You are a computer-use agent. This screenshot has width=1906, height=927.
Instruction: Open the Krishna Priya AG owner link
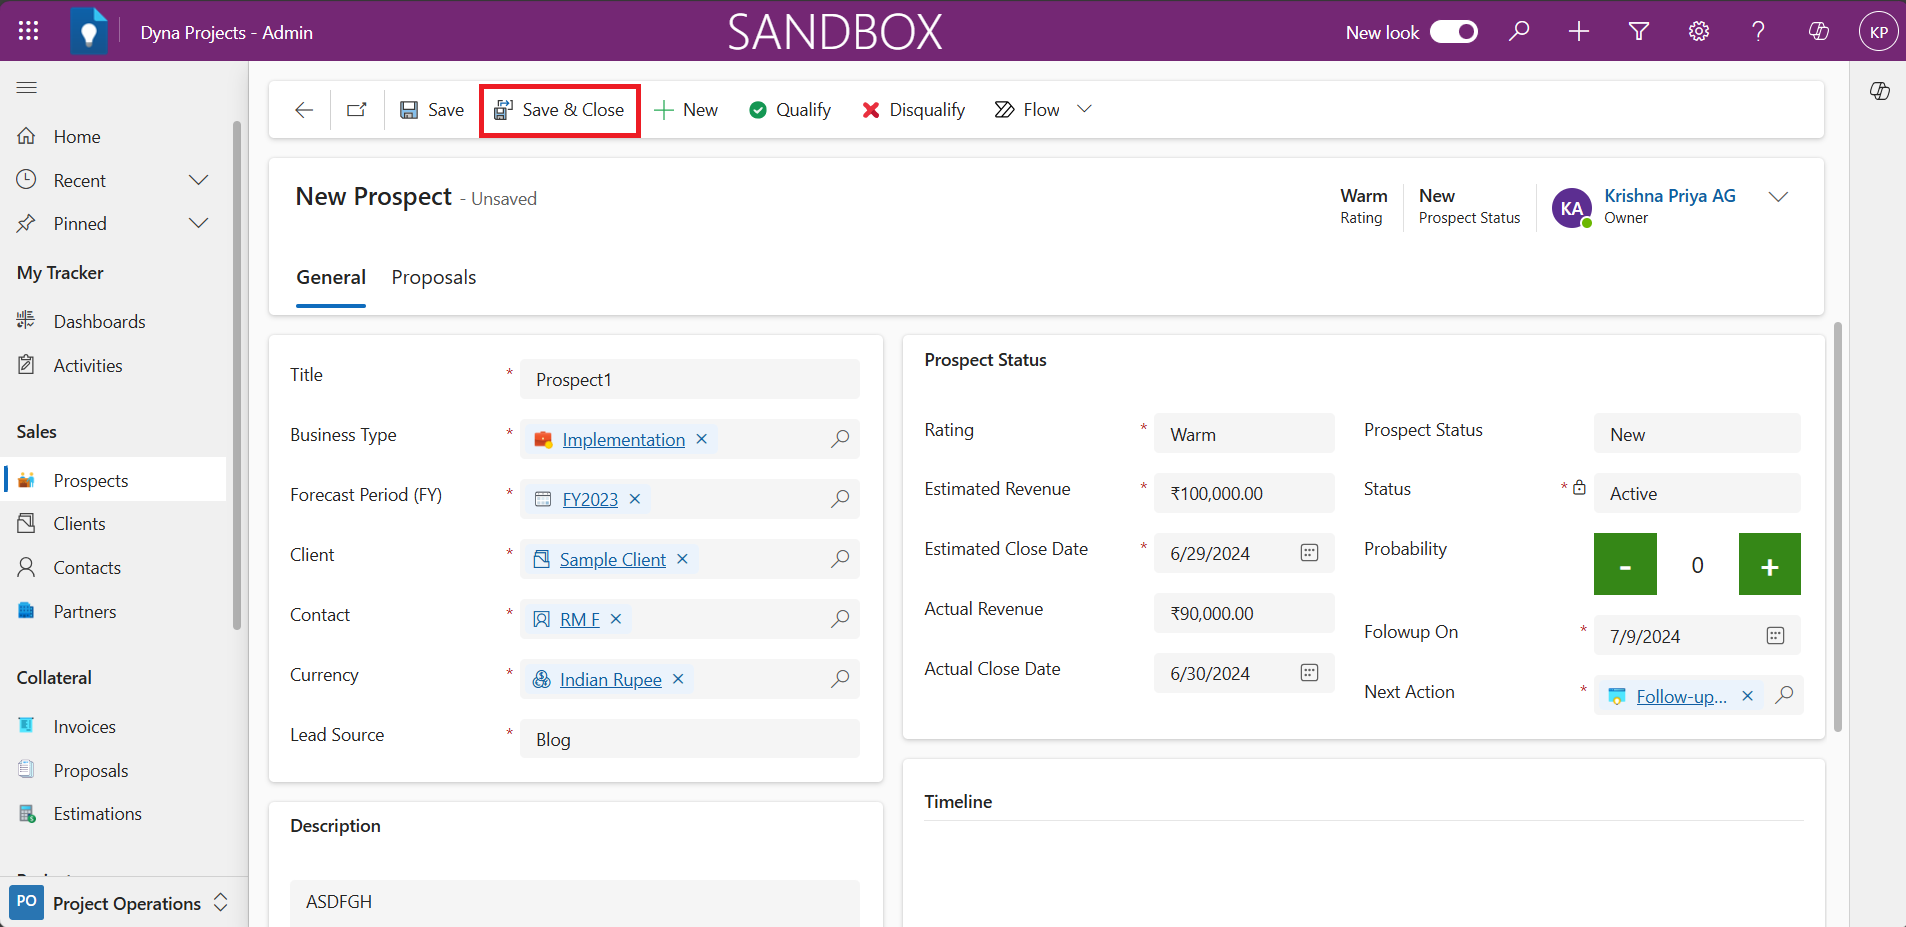tap(1669, 196)
